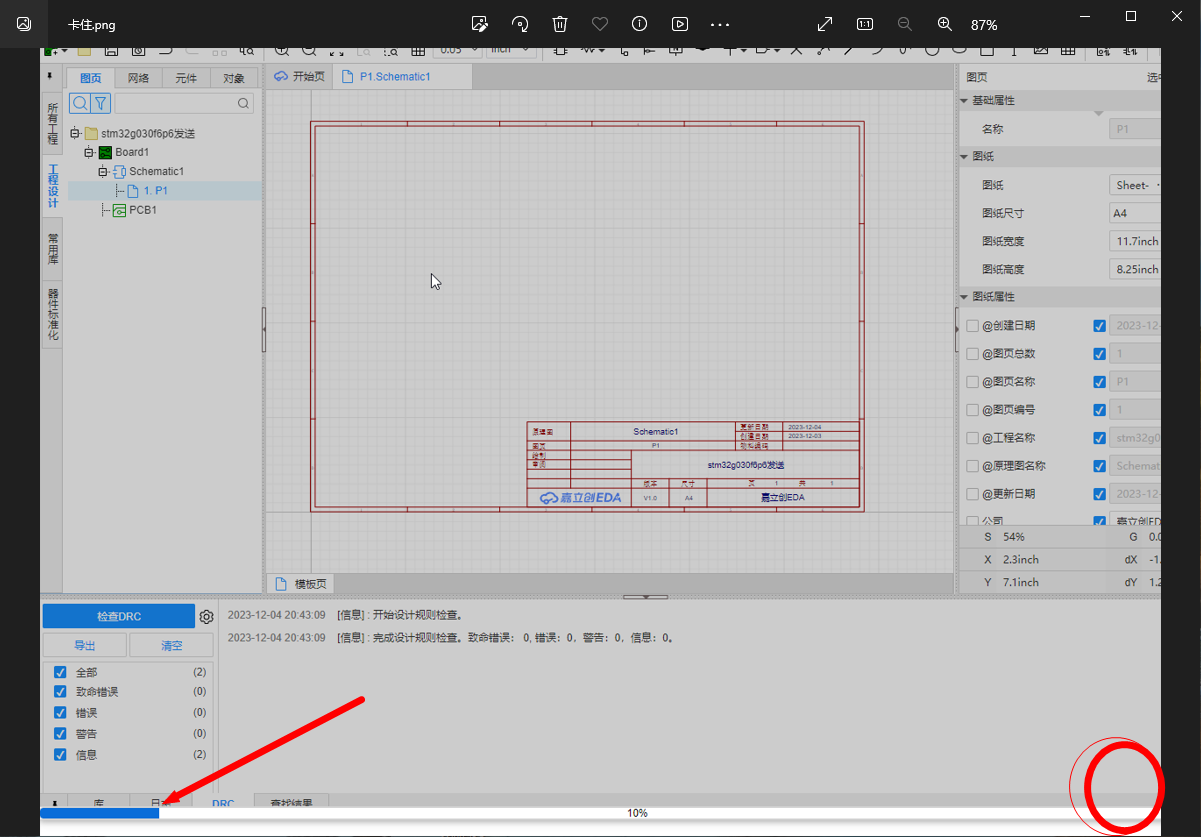Open the file info panel icon

640,24
